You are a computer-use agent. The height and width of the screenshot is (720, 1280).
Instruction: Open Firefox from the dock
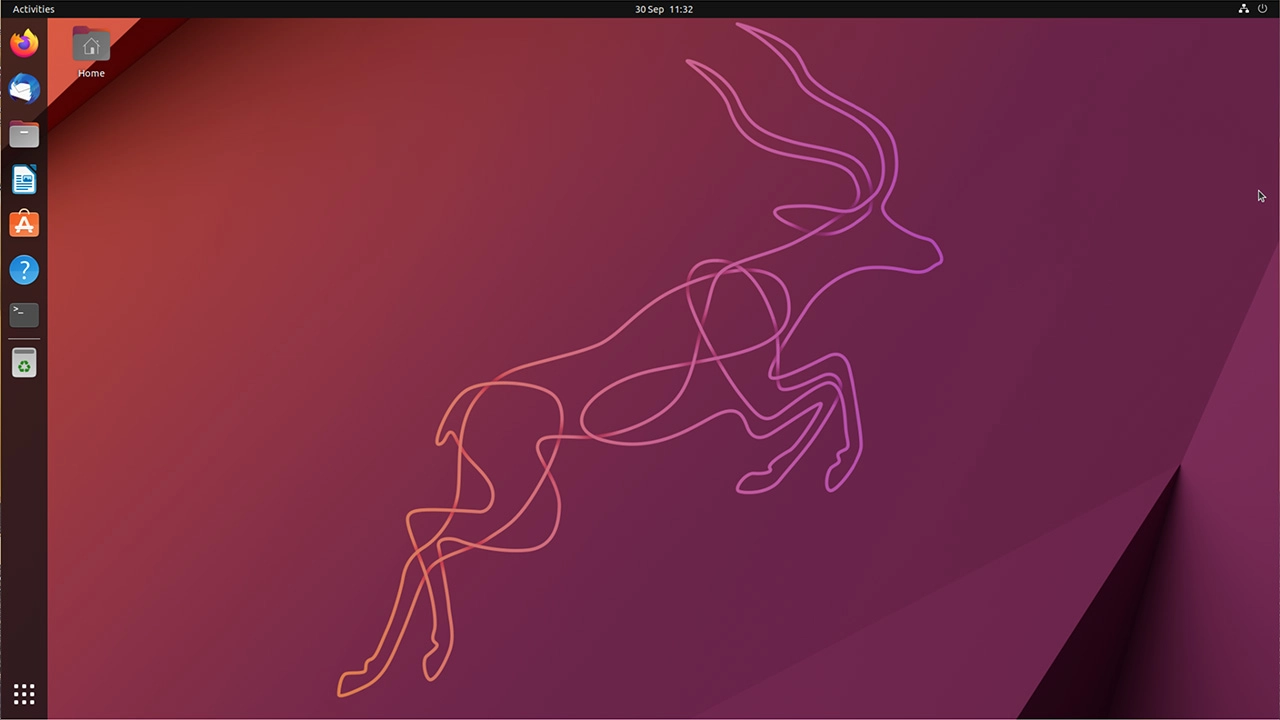(24, 43)
